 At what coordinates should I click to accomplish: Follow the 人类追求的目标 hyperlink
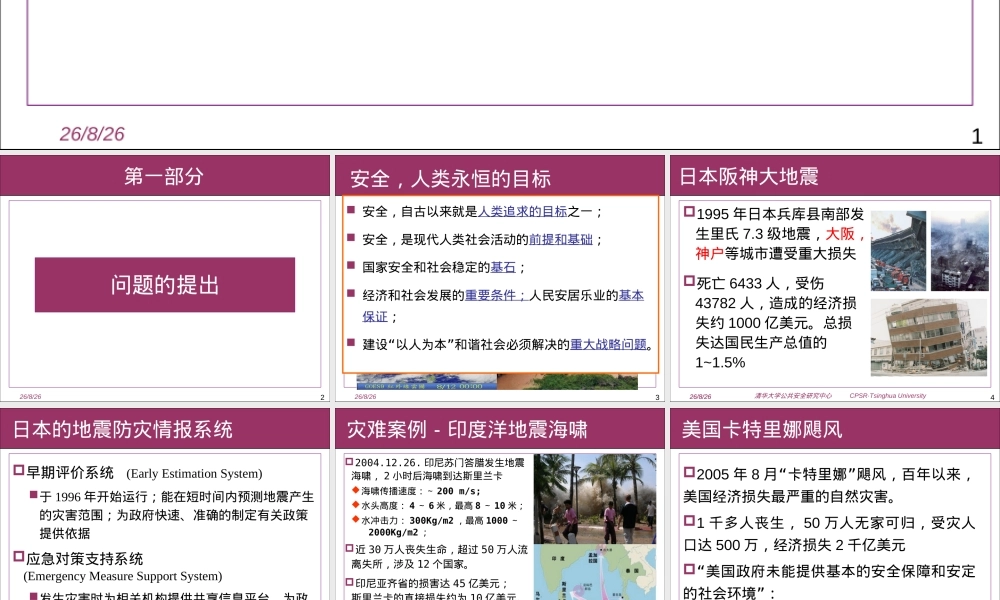[x=522, y=211]
